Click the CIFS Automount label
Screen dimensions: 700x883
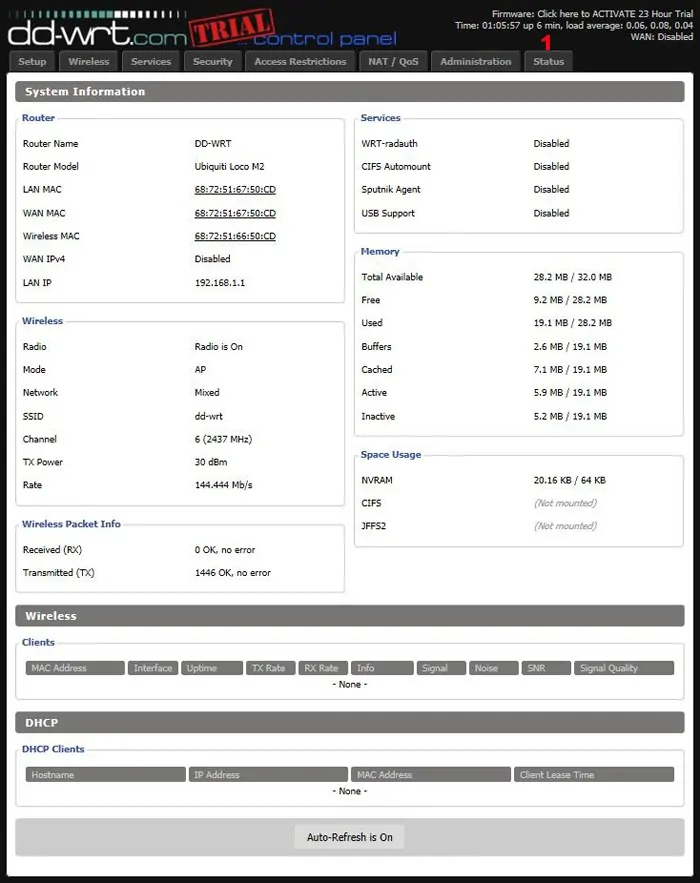tap(396, 167)
